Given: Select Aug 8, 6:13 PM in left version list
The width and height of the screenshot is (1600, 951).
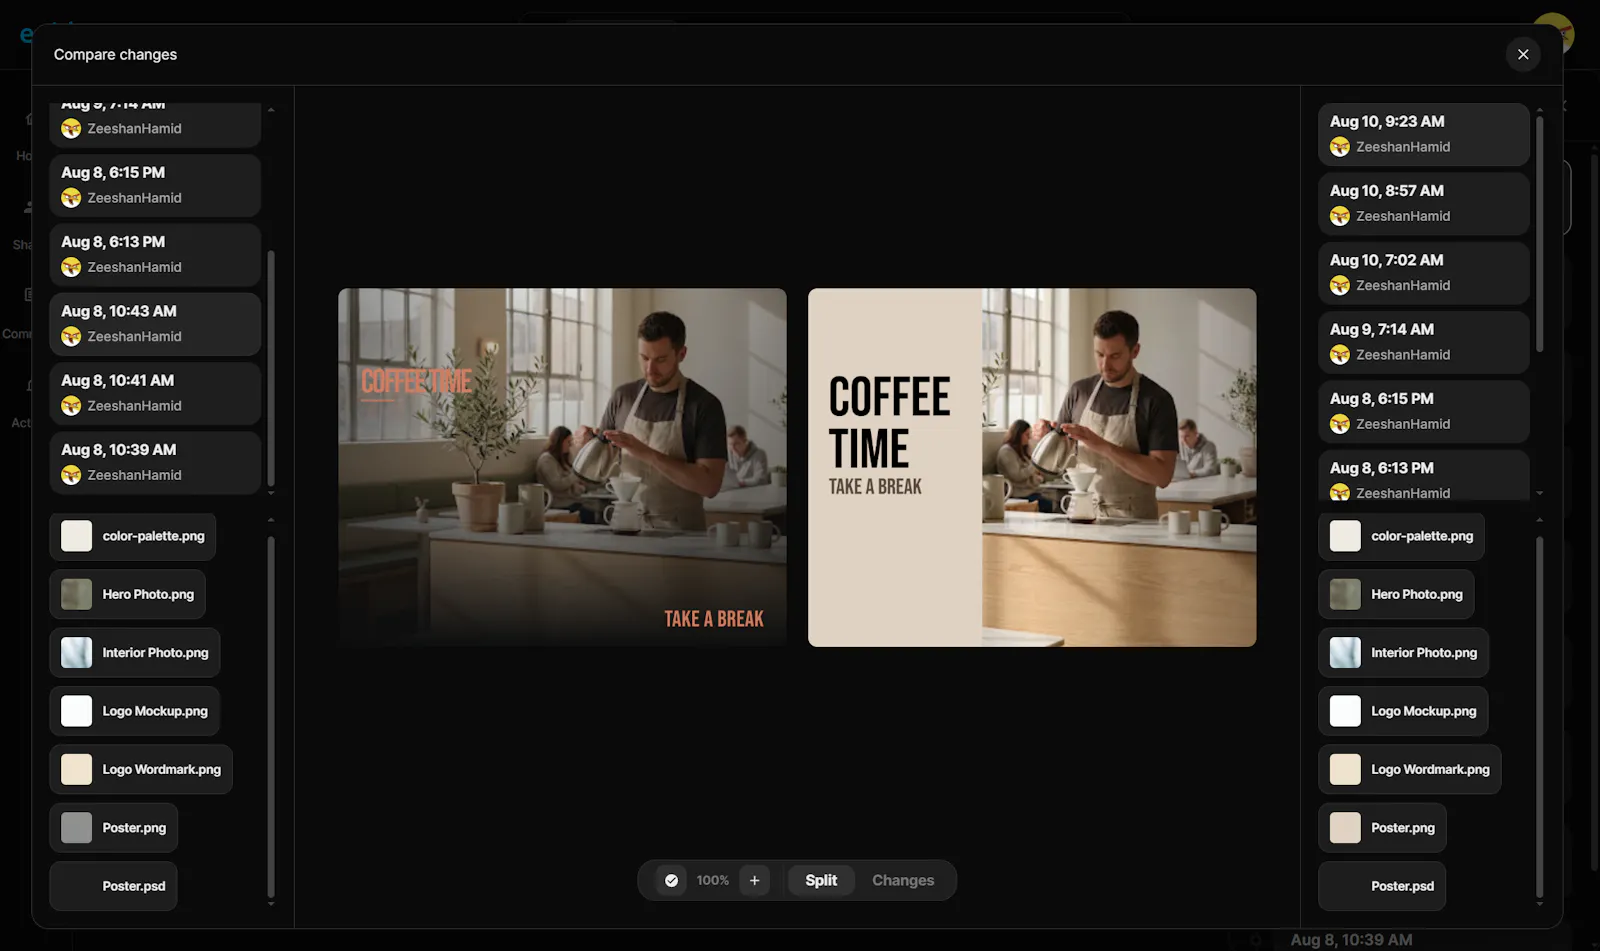Looking at the screenshot, I should point(155,254).
